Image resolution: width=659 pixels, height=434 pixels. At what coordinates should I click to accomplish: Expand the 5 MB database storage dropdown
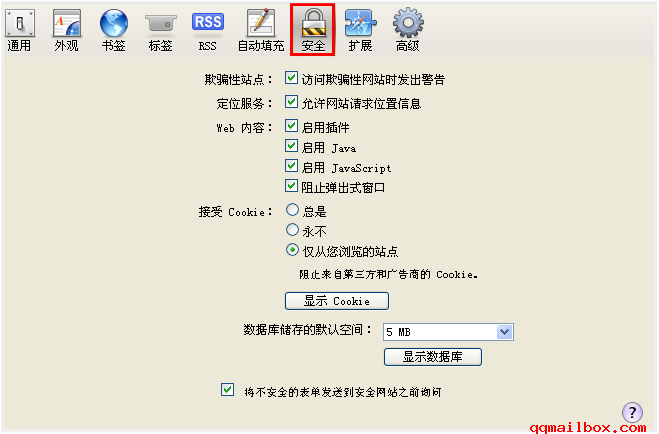[x=448, y=332]
